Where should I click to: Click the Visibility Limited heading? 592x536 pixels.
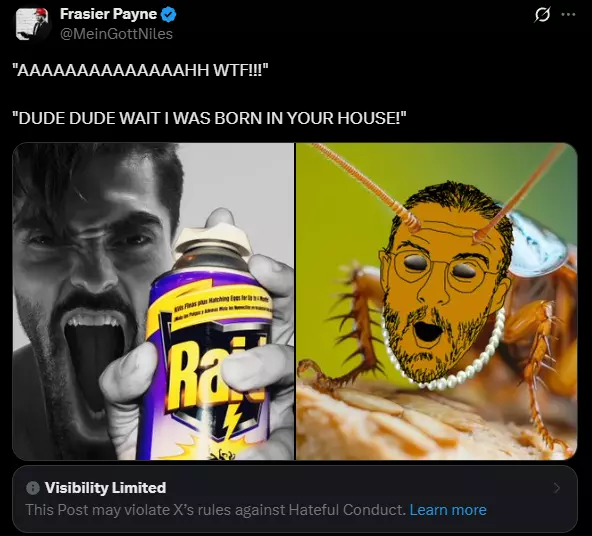[x=105, y=488]
